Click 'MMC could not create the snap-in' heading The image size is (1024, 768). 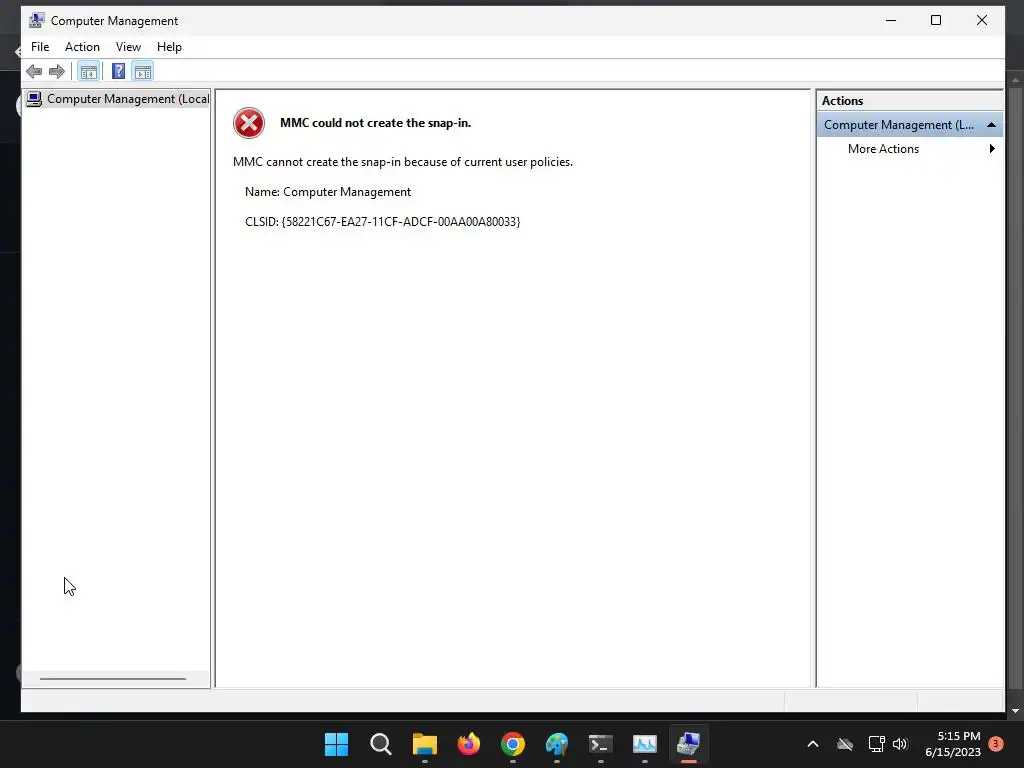coord(376,123)
